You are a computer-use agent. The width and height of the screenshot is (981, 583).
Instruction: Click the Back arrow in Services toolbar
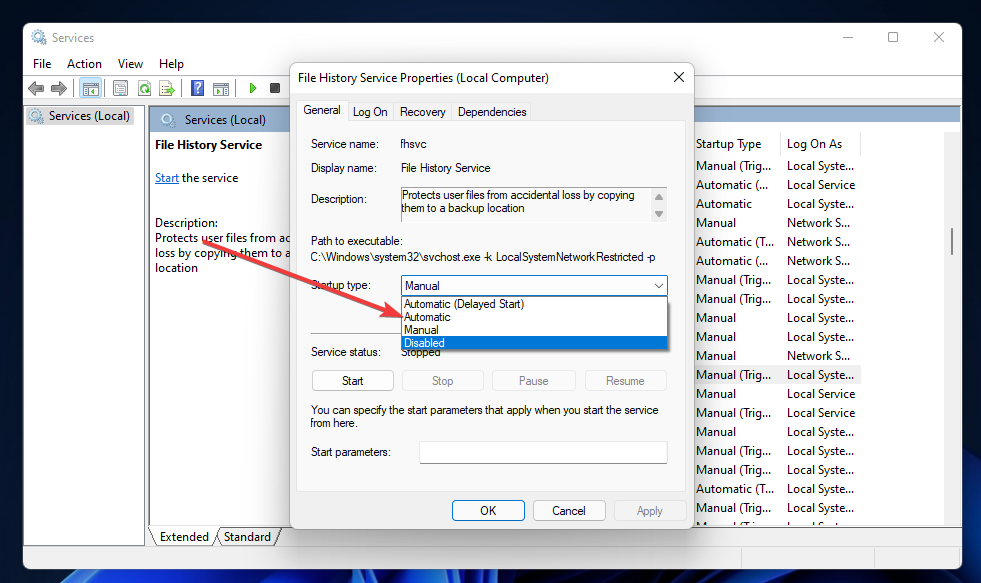click(36, 88)
